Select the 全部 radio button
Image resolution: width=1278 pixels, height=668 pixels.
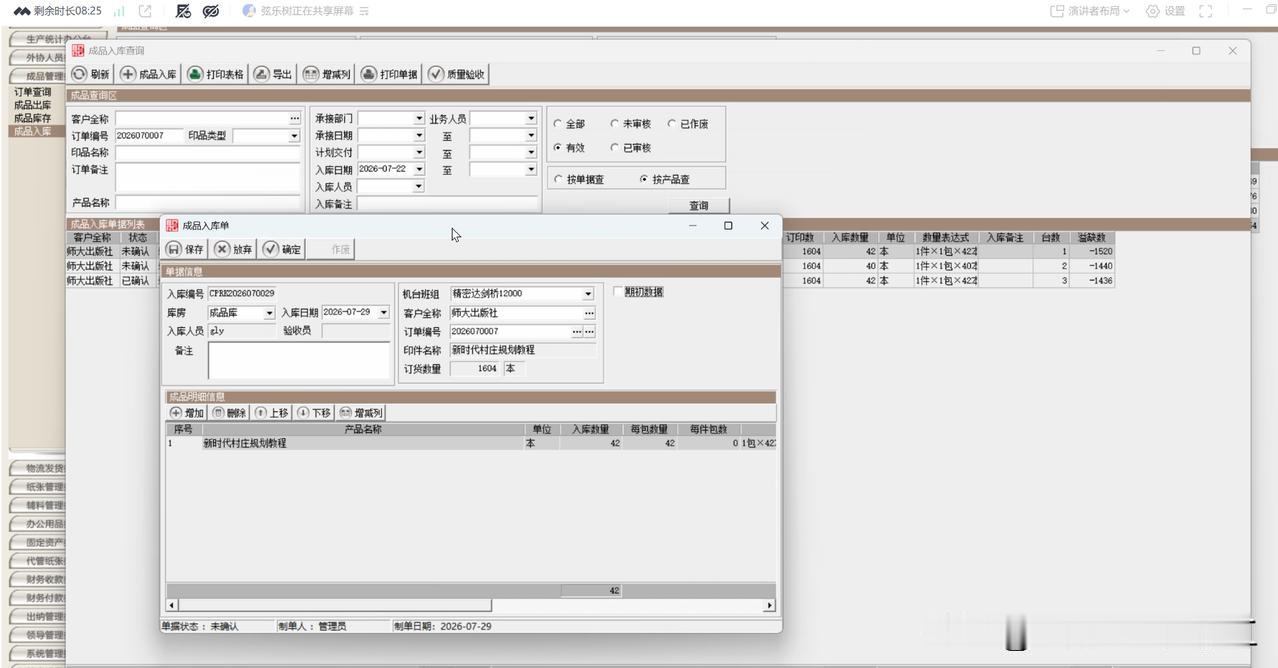click(x=558, y=124)
